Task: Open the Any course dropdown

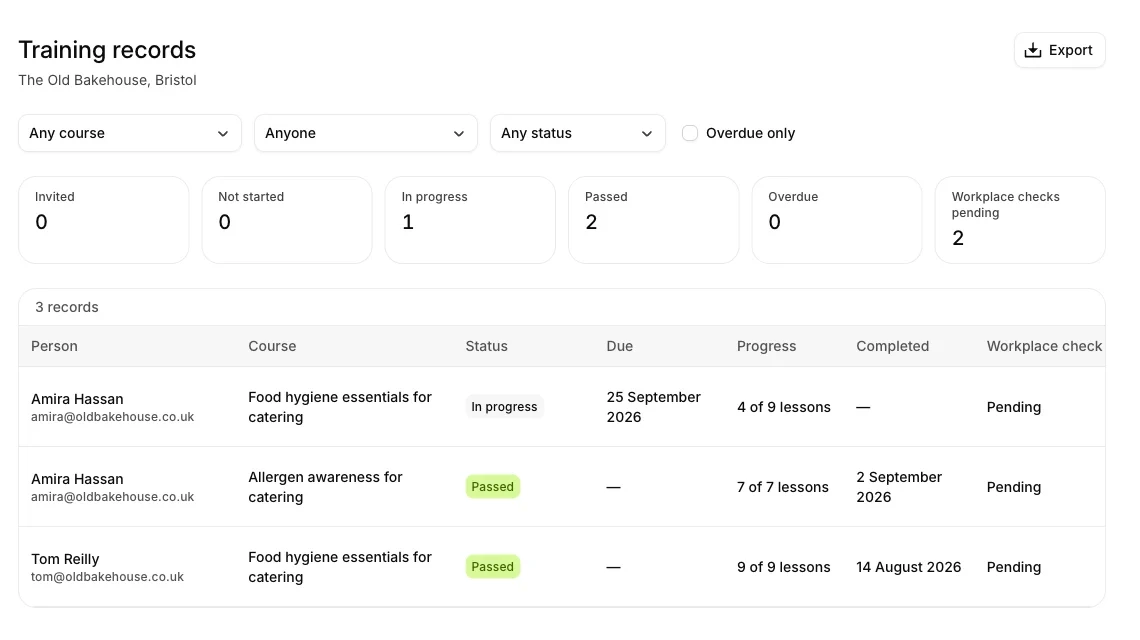Action: [129, 133]
